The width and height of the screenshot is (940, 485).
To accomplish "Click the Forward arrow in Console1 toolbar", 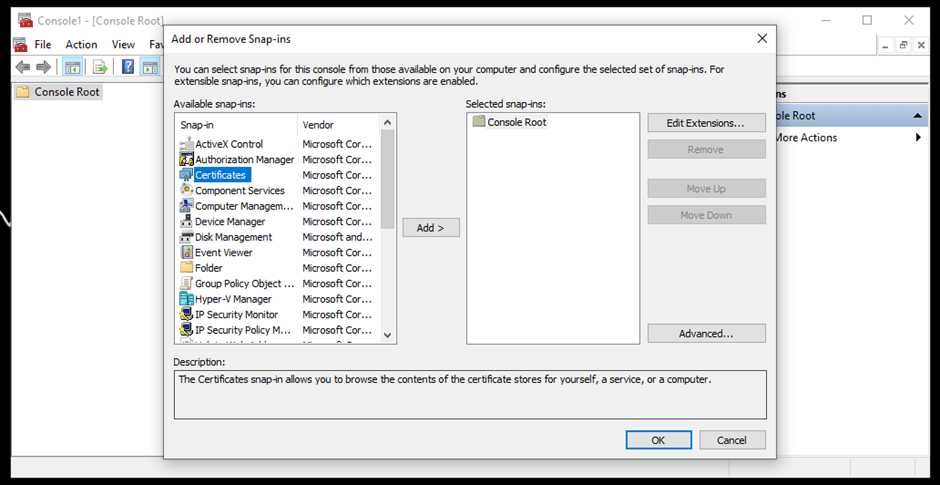I will pyautogui.click(x=43, y=67).
